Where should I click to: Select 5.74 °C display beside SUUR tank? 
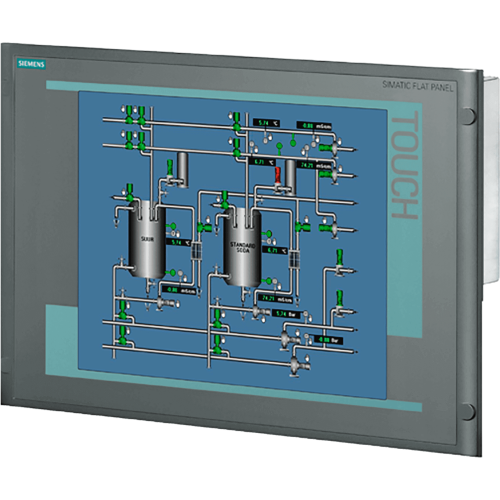(x=178, y=242)
